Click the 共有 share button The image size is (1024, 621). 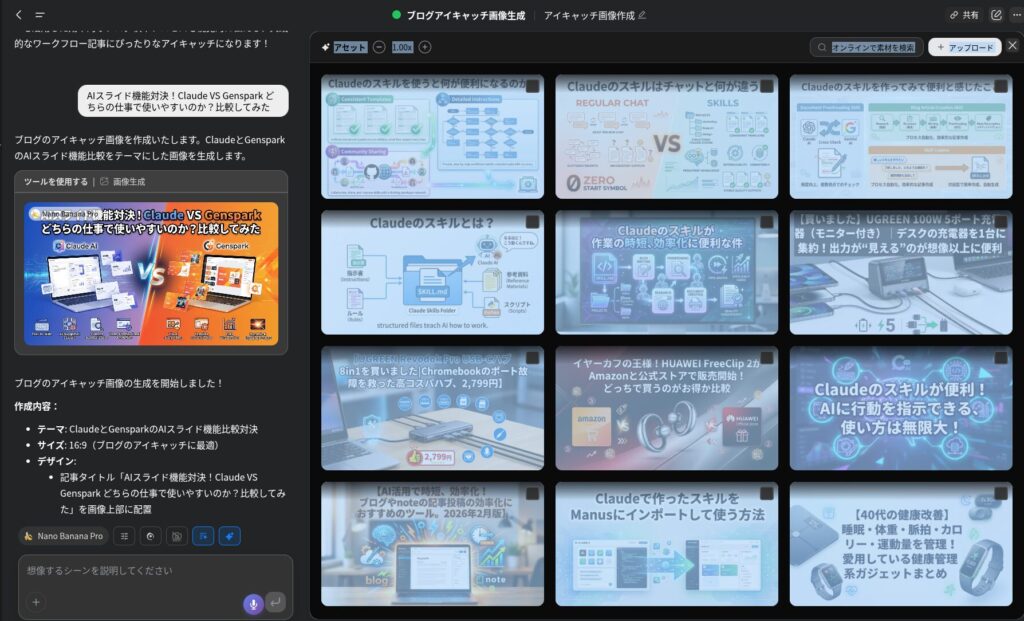(964, 15)
